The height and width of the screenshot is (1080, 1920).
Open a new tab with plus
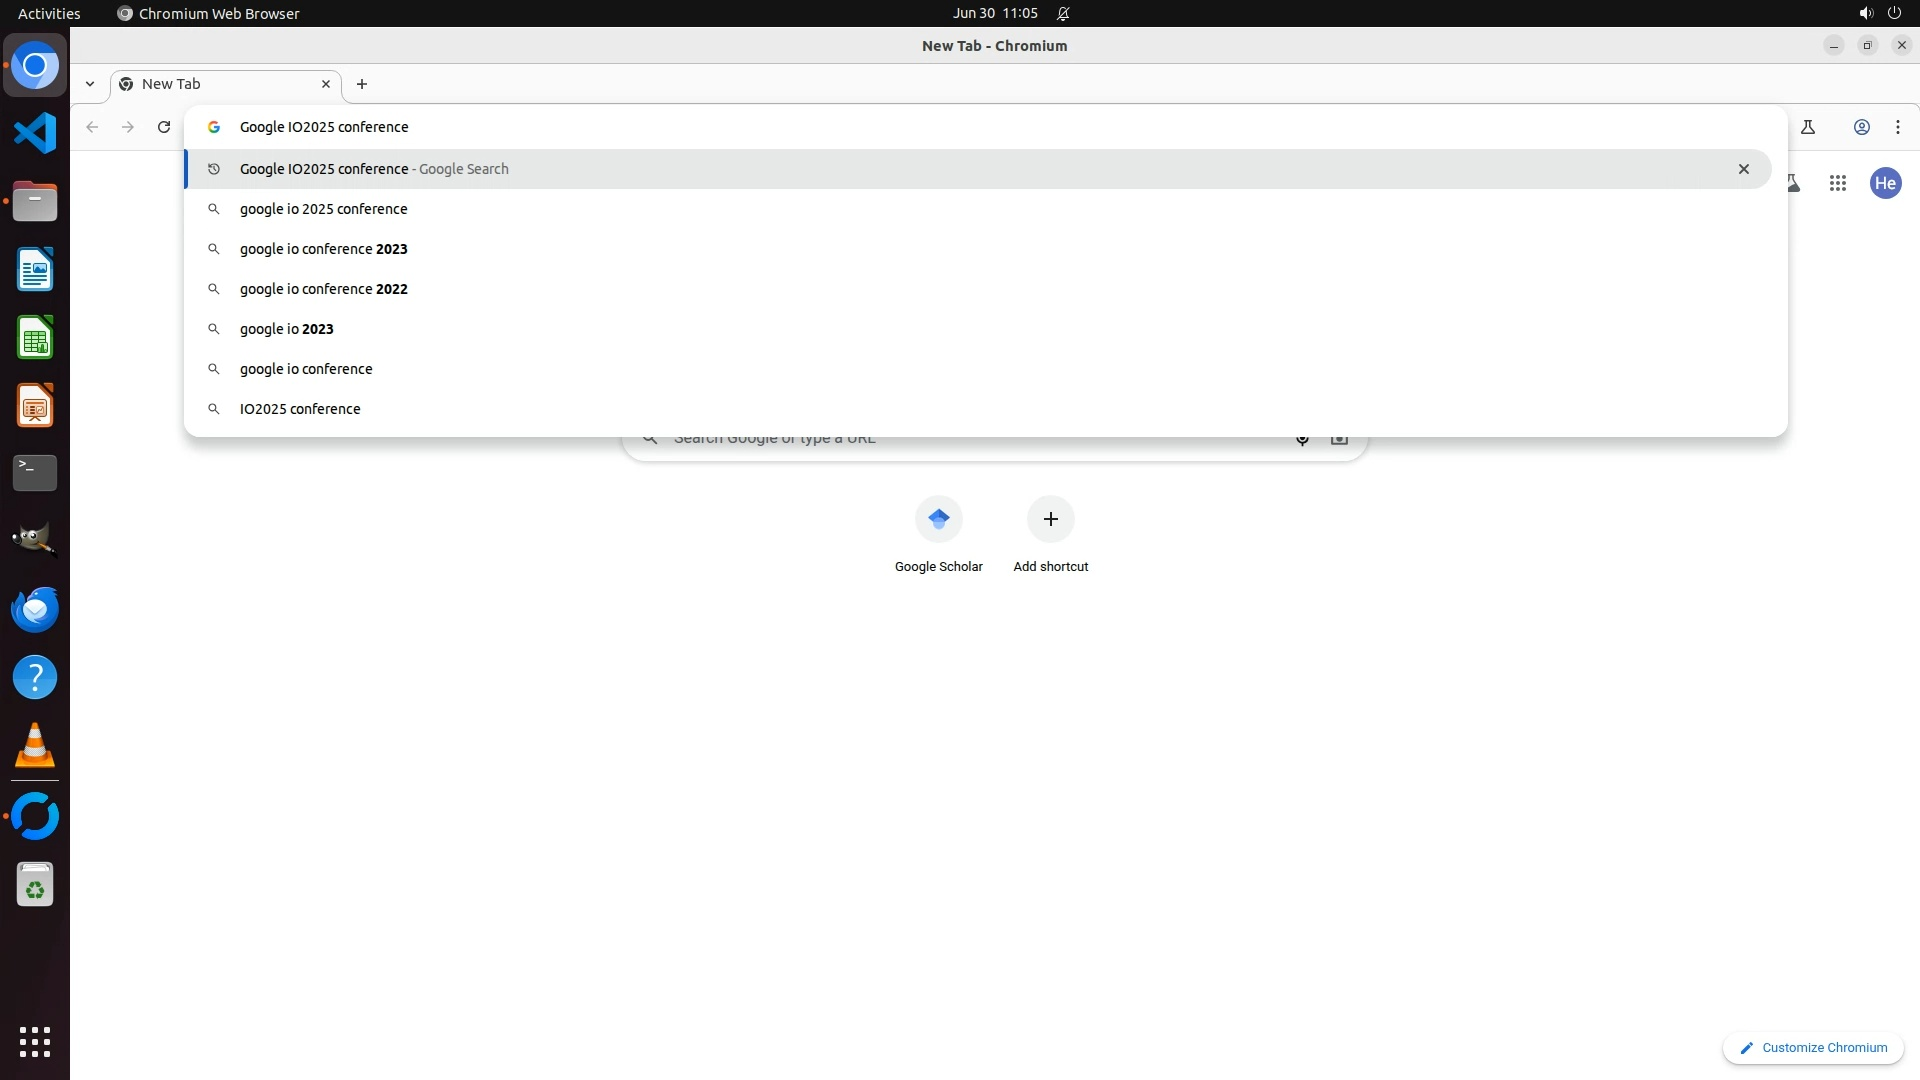(362, 84)
